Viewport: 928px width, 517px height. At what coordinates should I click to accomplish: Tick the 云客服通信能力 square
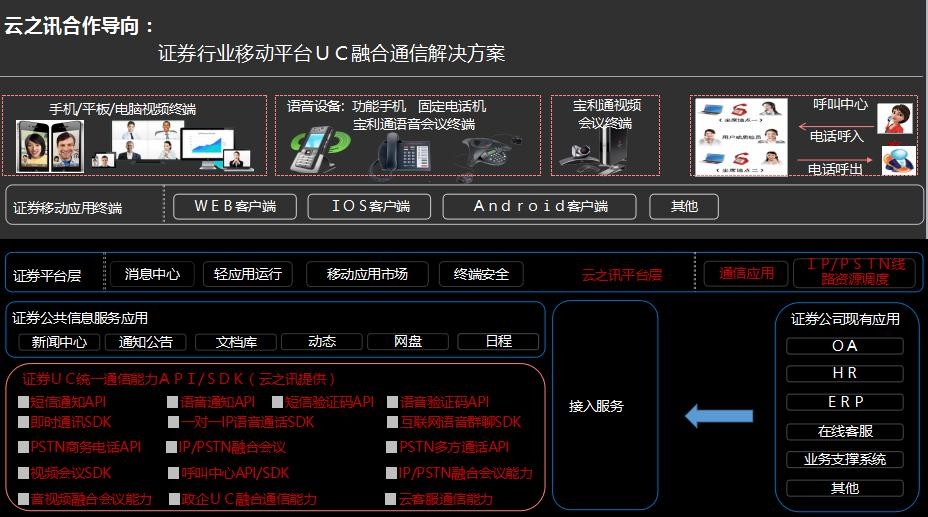(391, 499)
